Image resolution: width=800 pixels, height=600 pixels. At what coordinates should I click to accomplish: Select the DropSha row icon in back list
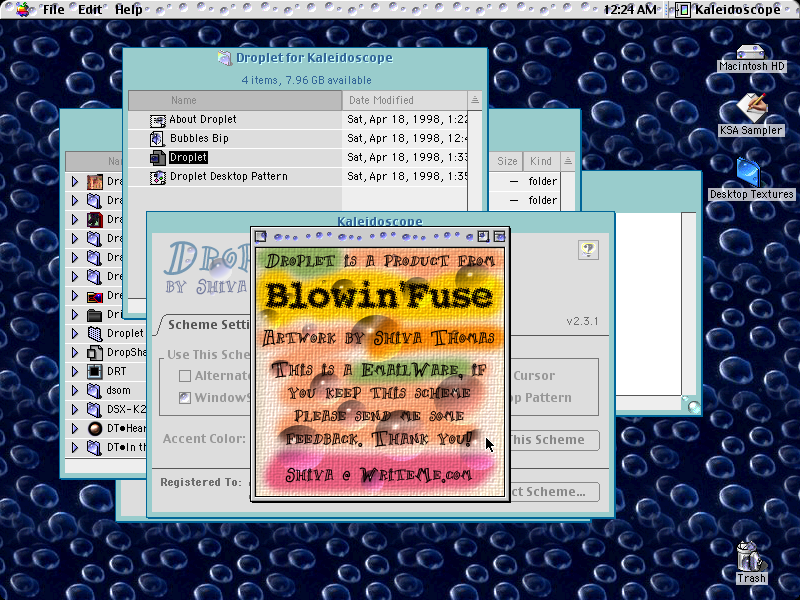95,353
